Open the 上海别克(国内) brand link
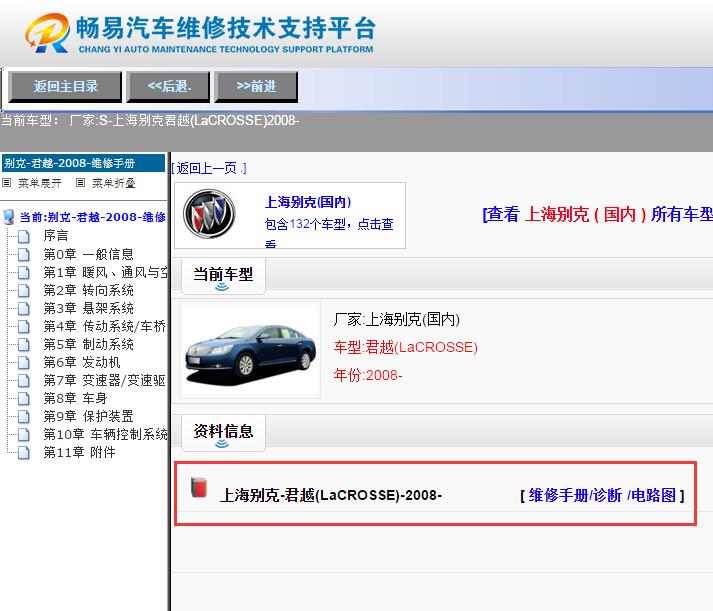This screenshot has height=611, width=713. pyautogui.click(x=308, y=202)
